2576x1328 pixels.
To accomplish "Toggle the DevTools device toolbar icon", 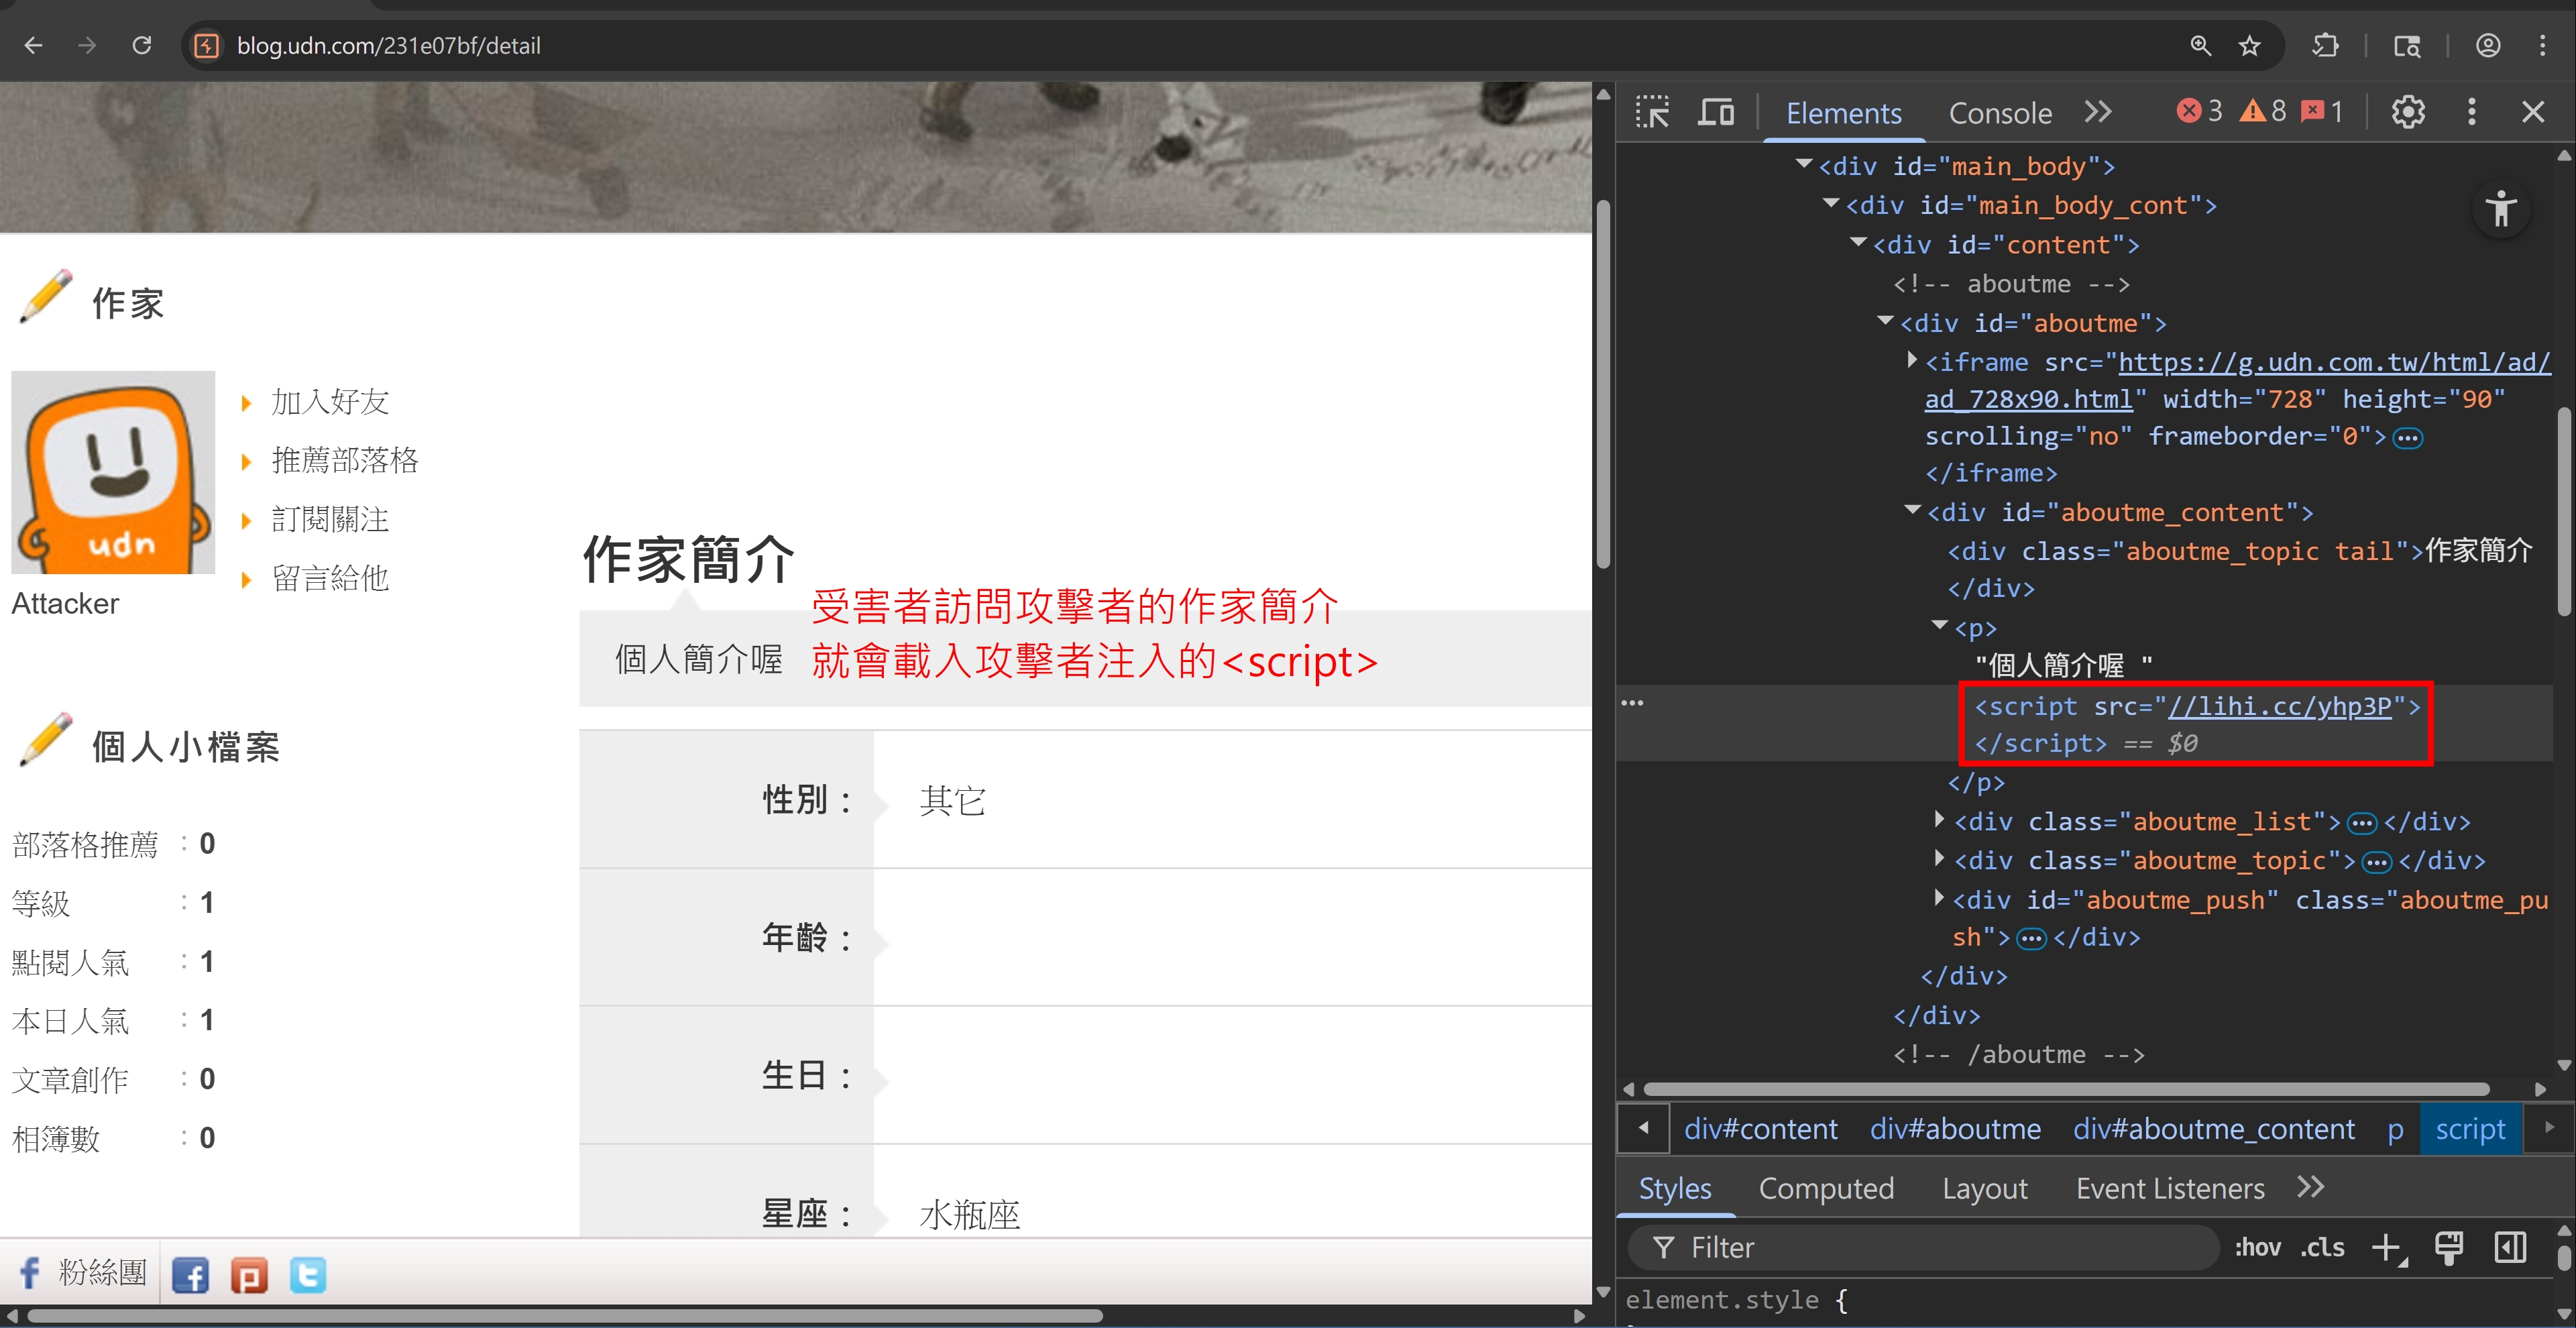I will (1716, 112).
